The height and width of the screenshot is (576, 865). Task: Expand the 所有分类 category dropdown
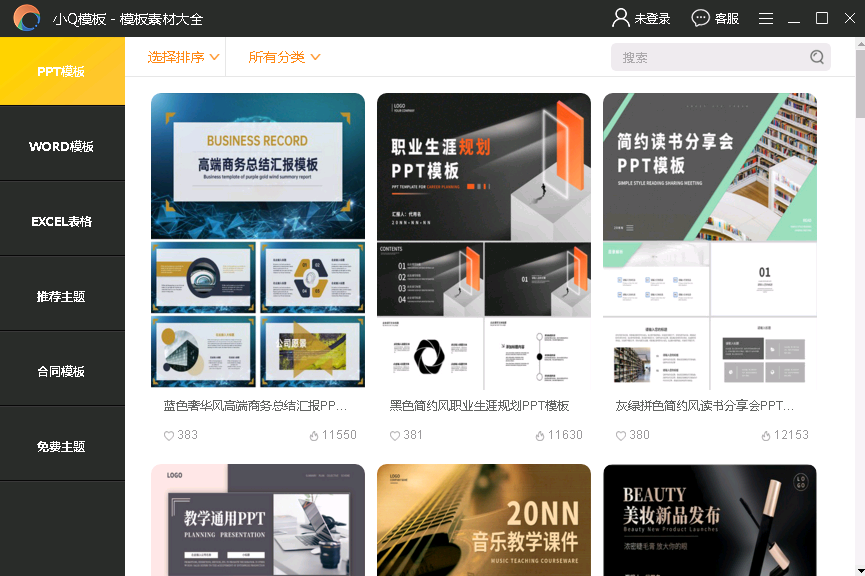tap(284, 57)
